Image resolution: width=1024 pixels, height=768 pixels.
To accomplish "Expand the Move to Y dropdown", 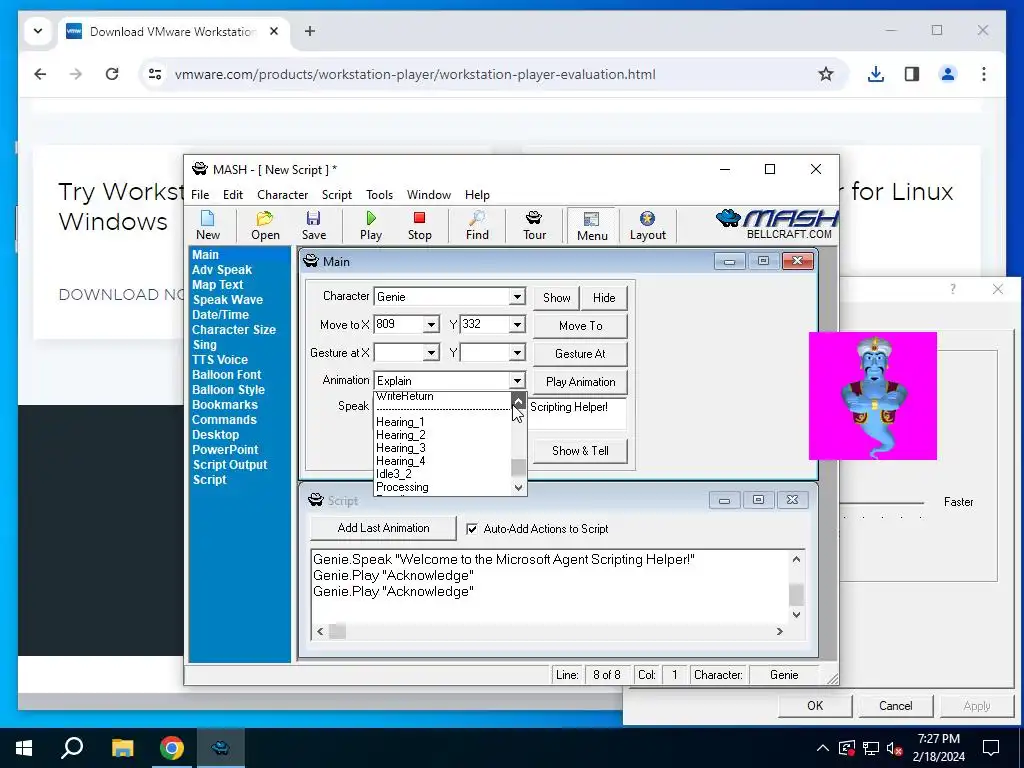I will click(517, 325).
